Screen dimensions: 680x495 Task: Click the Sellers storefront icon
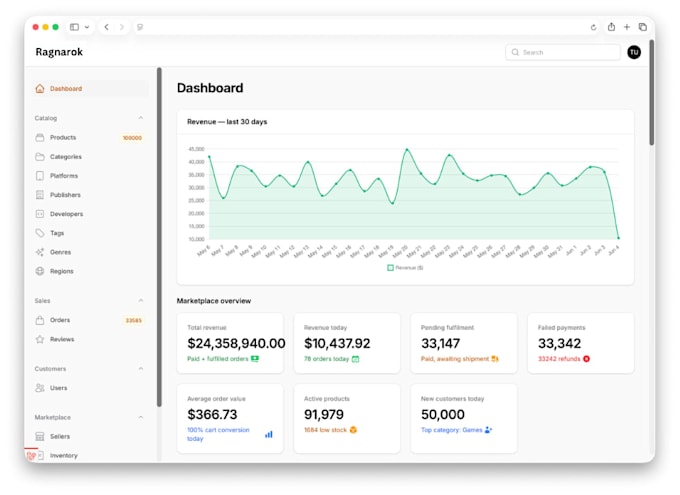coord(40,436)
